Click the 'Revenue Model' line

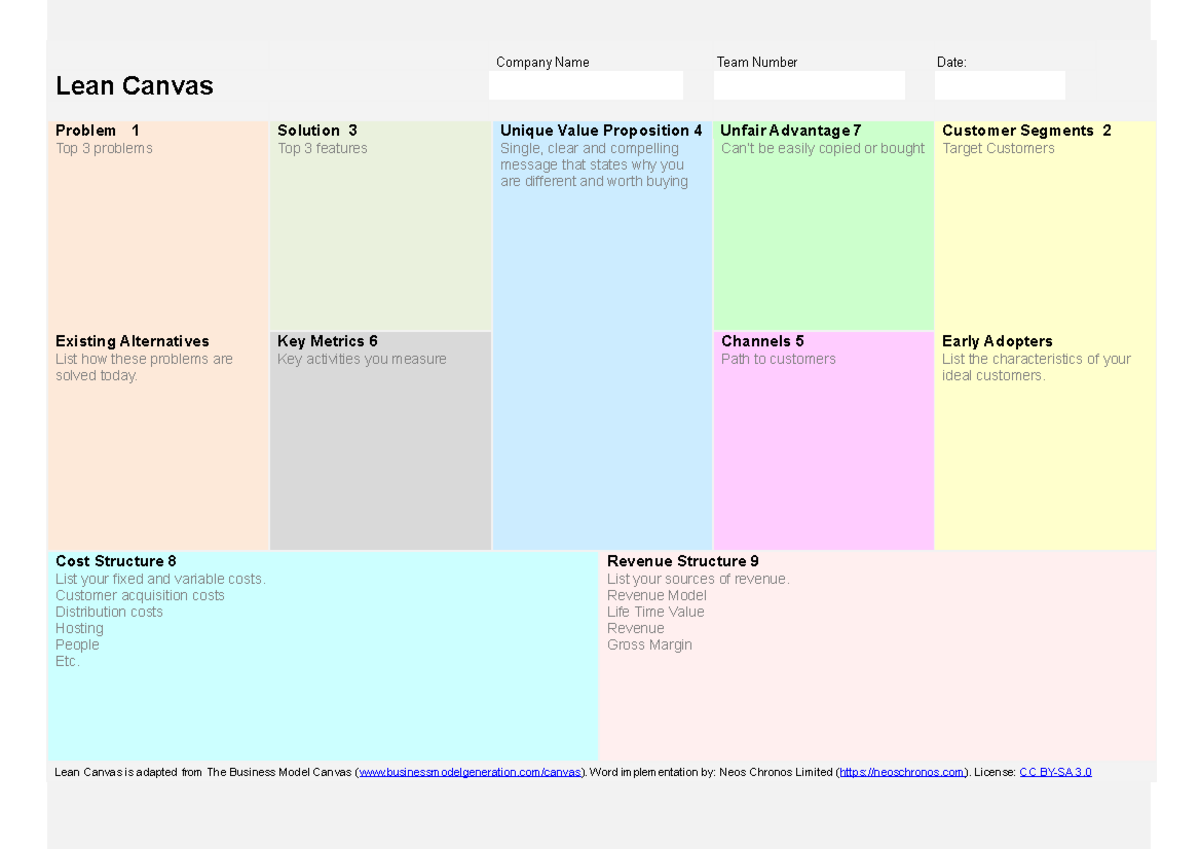click(x=656, y=596)
